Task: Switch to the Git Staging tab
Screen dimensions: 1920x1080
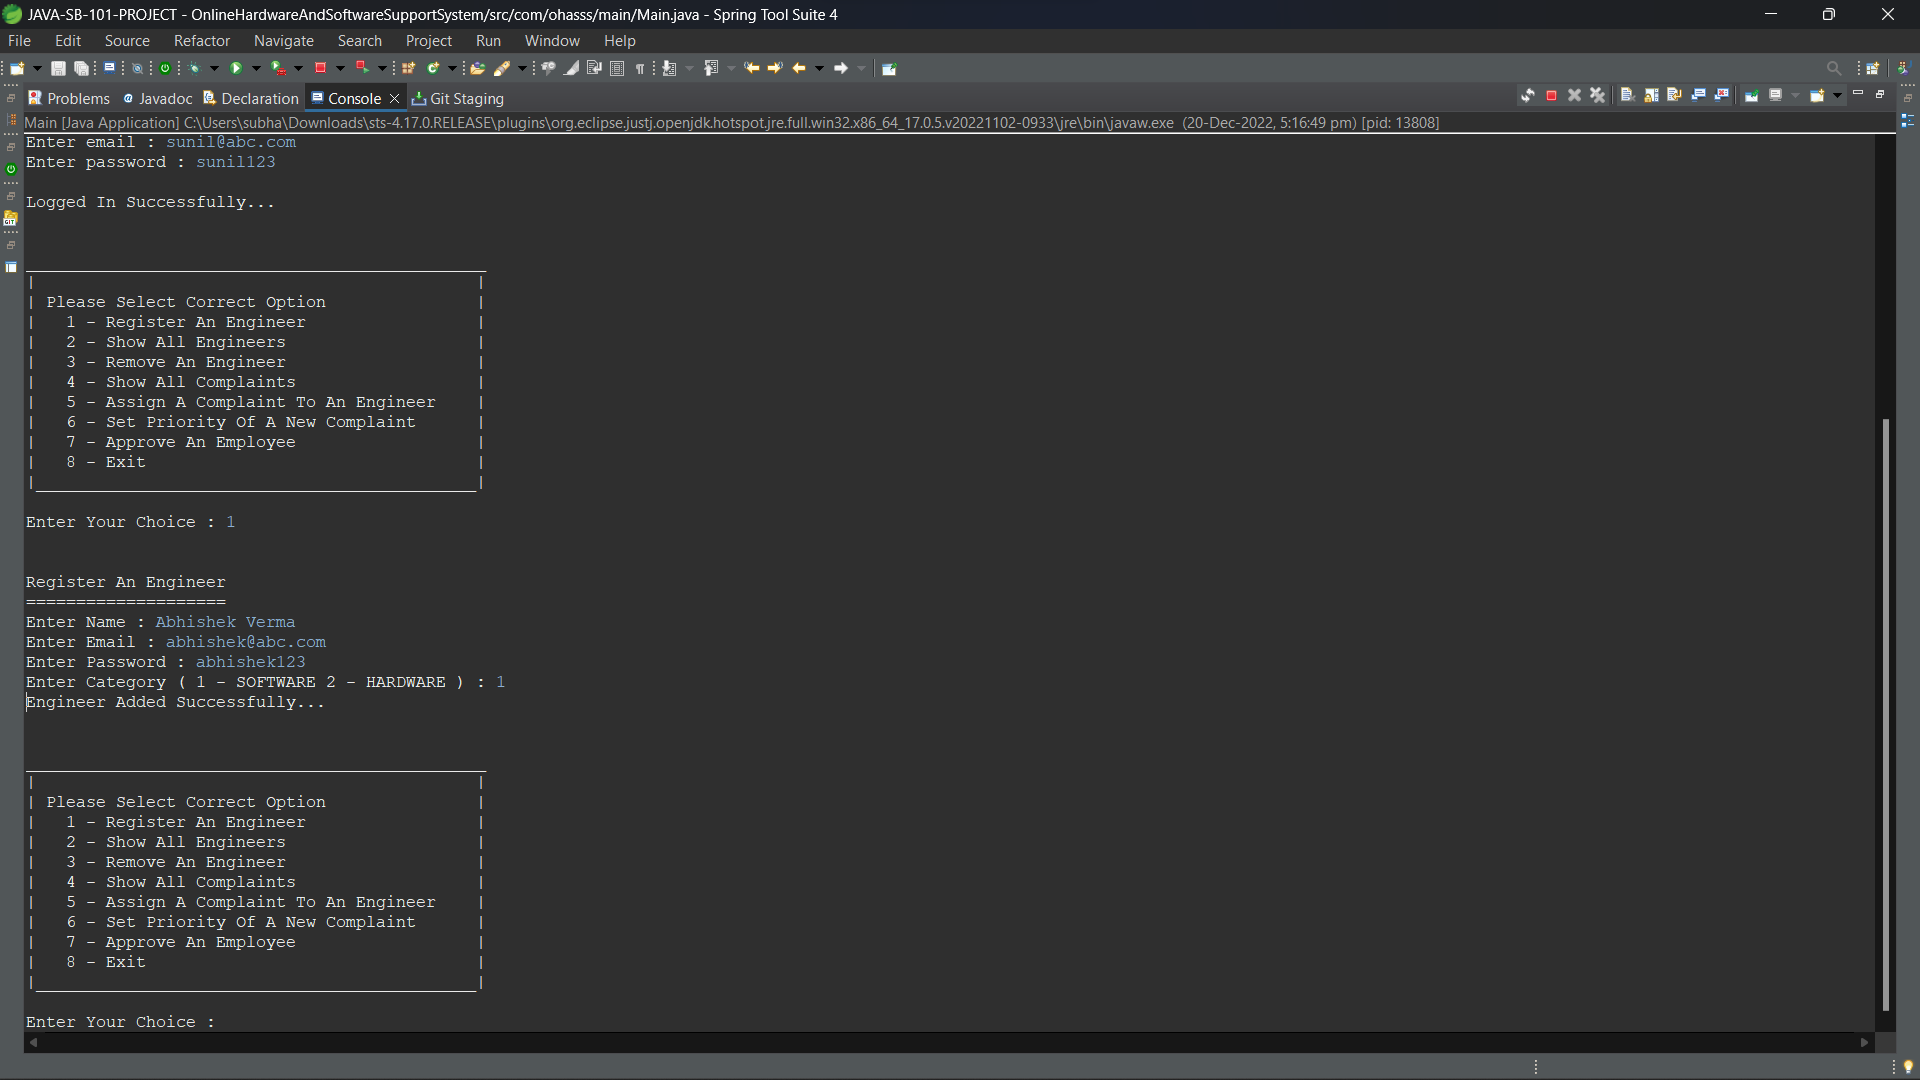Action: click(458, 98)
